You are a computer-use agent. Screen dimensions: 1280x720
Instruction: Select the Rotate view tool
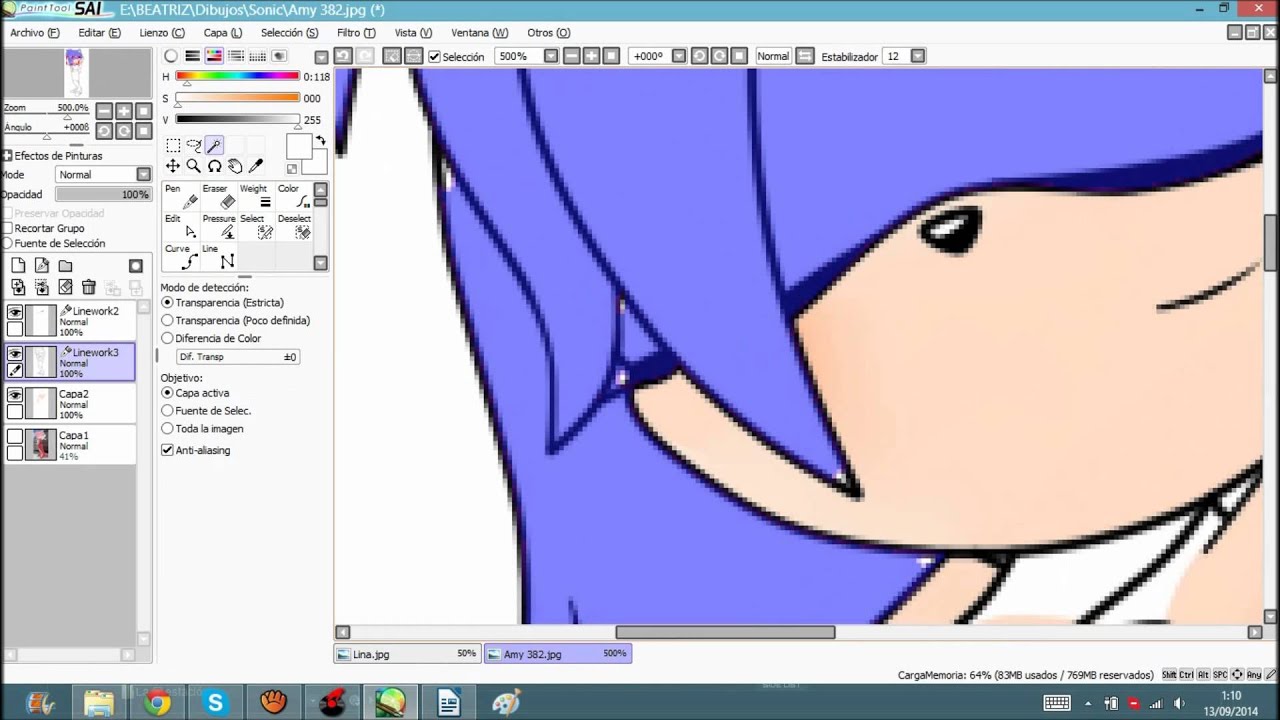point(214,166)
